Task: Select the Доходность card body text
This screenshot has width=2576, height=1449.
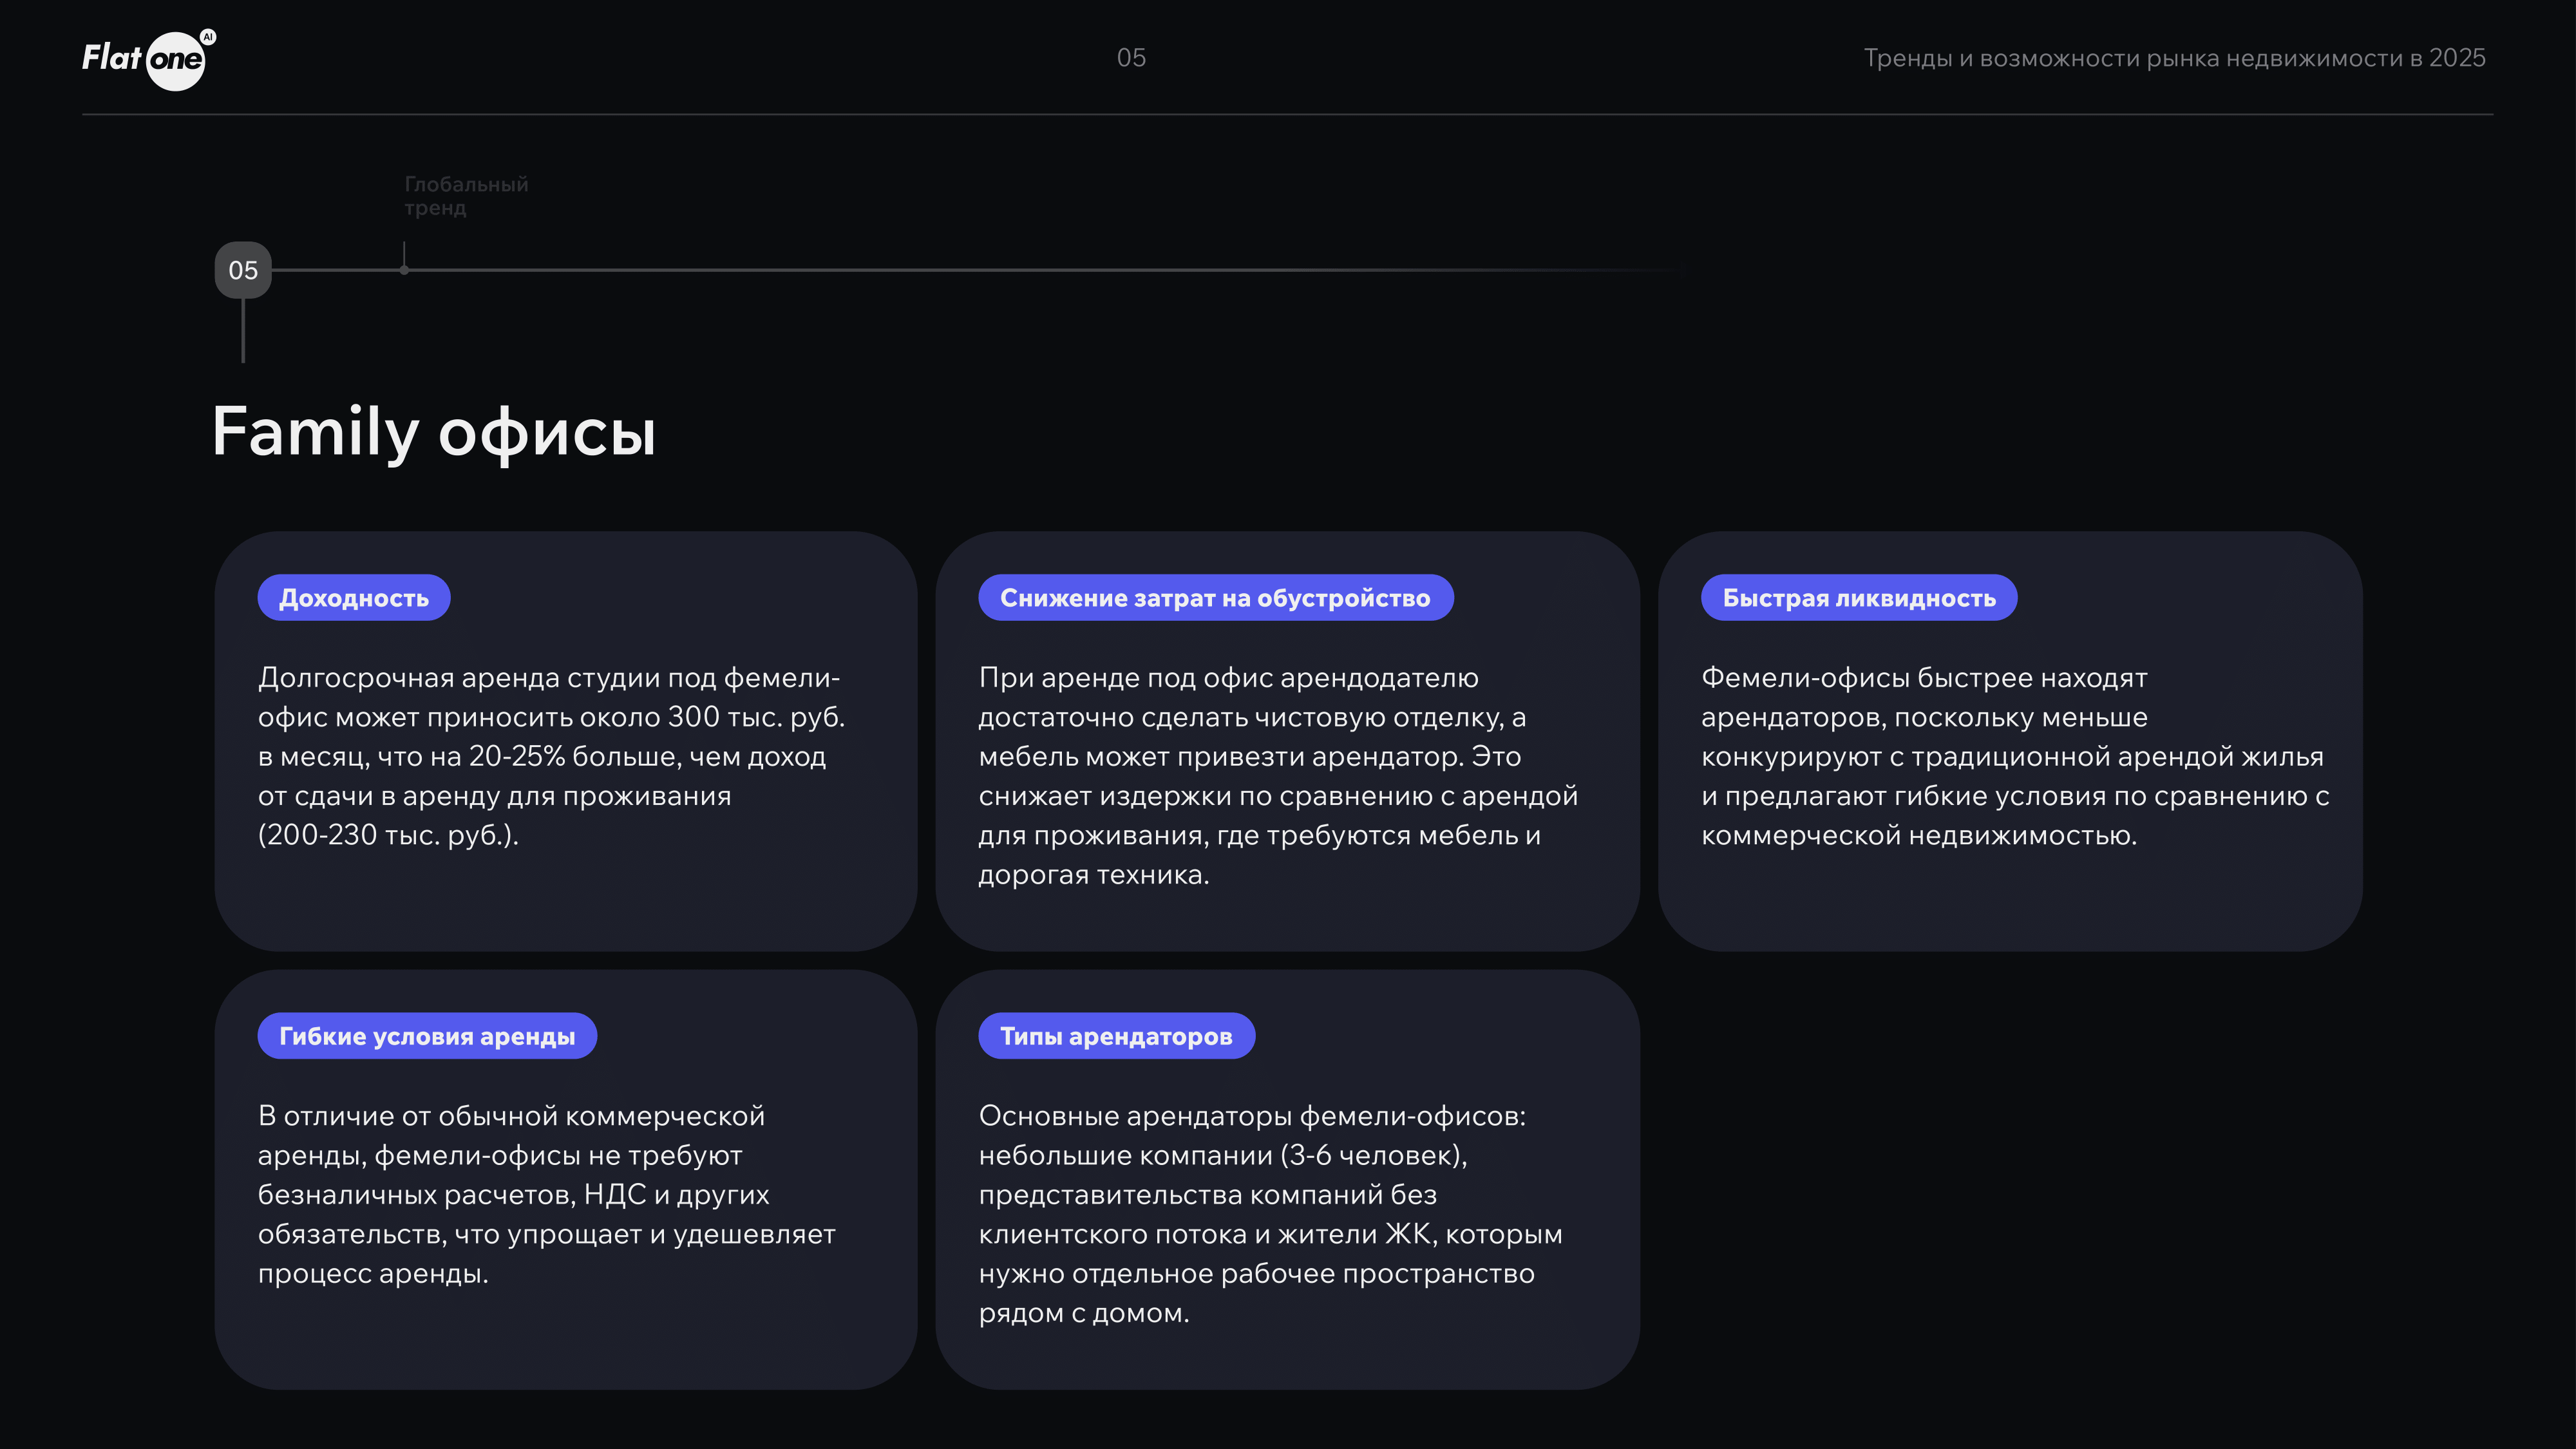Action: click(x=551, y=757)
